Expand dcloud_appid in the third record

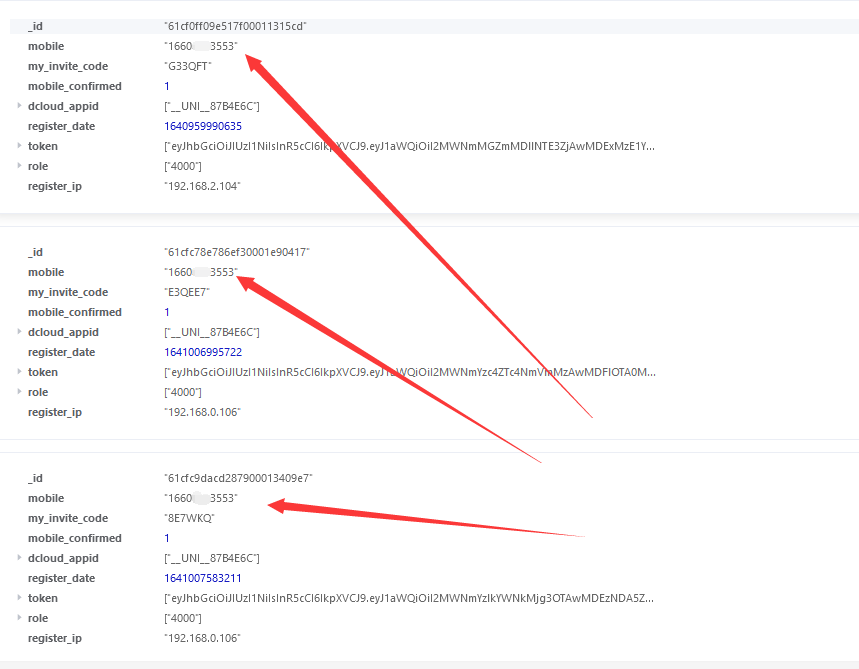(x=19, y=558)
